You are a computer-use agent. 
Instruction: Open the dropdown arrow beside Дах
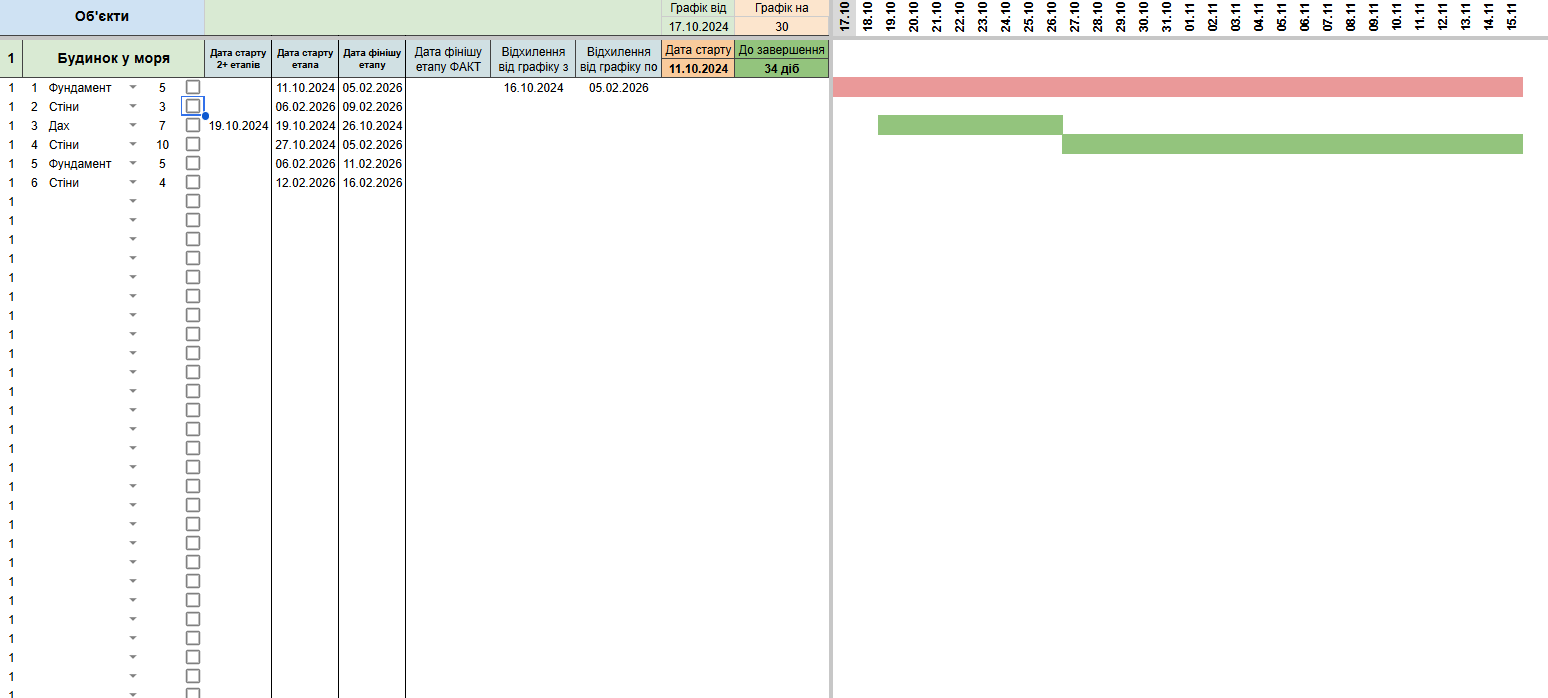[x=133, y=126]
